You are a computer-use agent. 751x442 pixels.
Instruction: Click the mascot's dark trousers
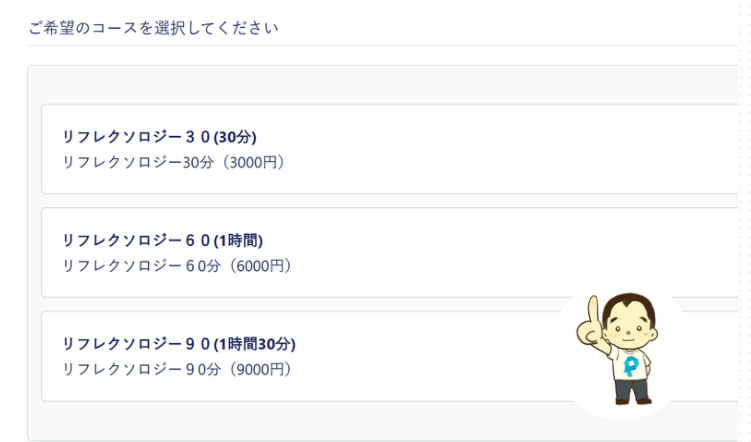pos(632,390)
